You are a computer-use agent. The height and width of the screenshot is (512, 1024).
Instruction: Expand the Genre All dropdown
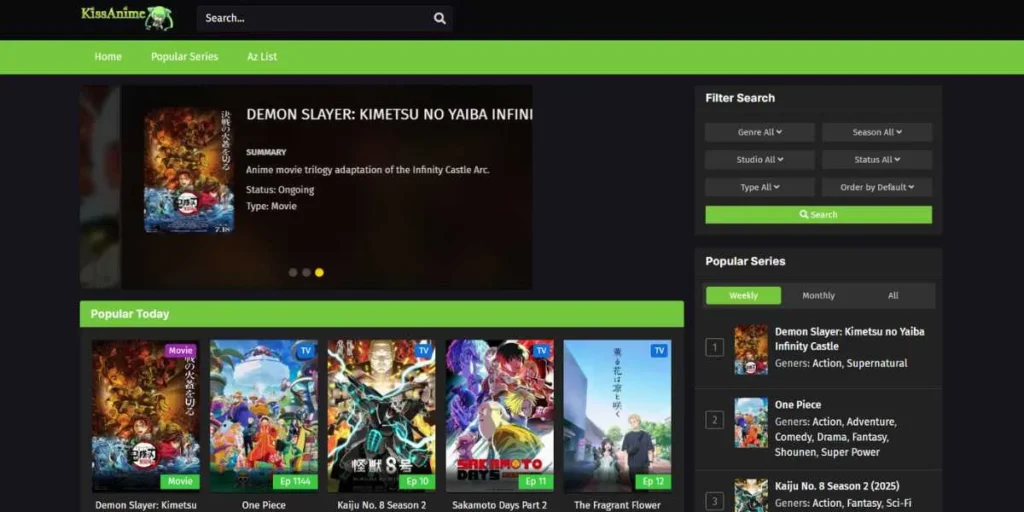760,132
